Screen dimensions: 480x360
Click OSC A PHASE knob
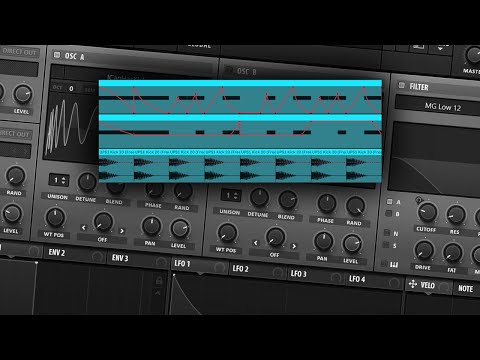(154, 189)
